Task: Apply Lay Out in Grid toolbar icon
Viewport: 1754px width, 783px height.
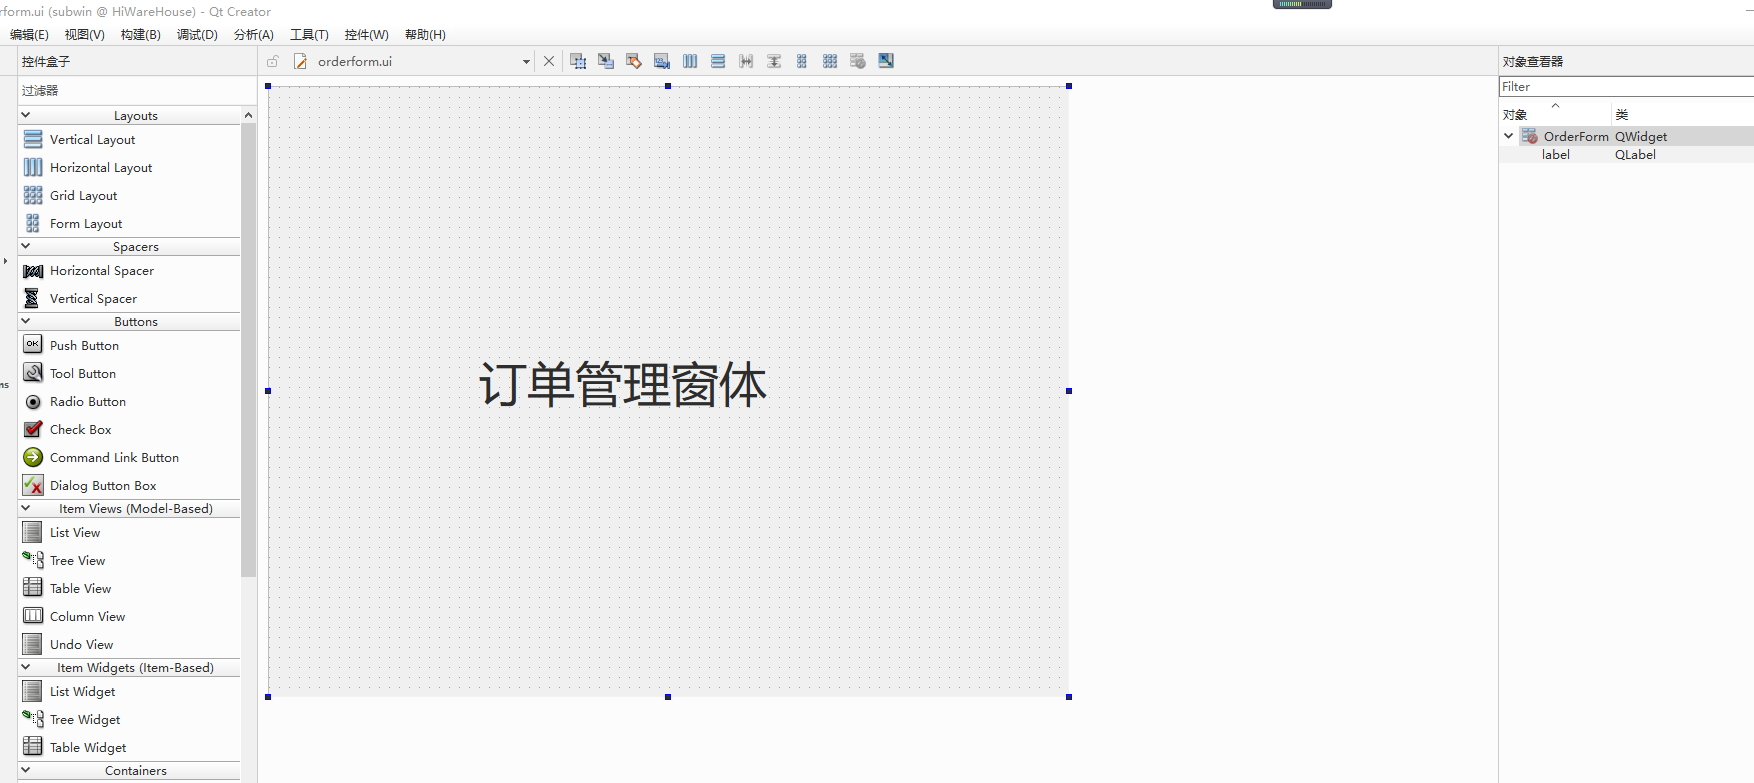Action: pos(830,61)
